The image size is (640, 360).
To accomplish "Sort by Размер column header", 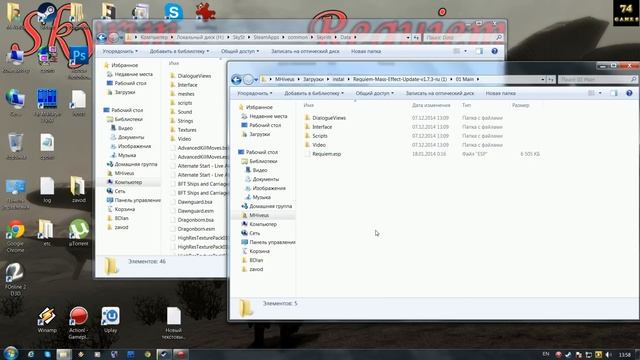I will [x=520, y=105].
